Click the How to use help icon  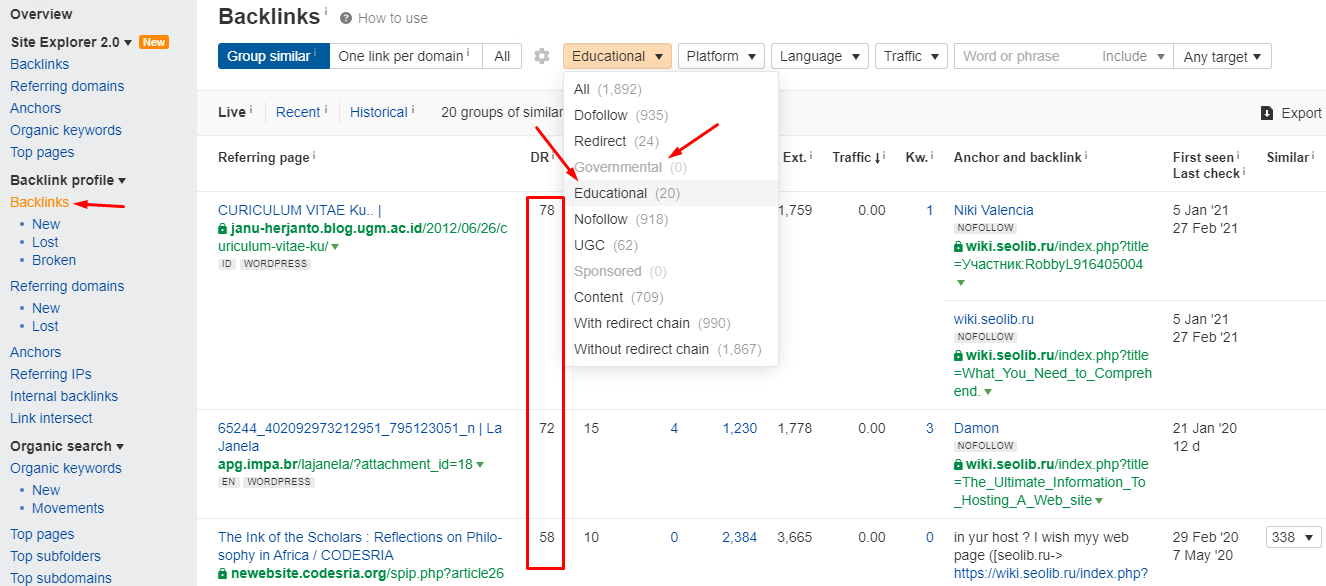(x=346, y=18)
